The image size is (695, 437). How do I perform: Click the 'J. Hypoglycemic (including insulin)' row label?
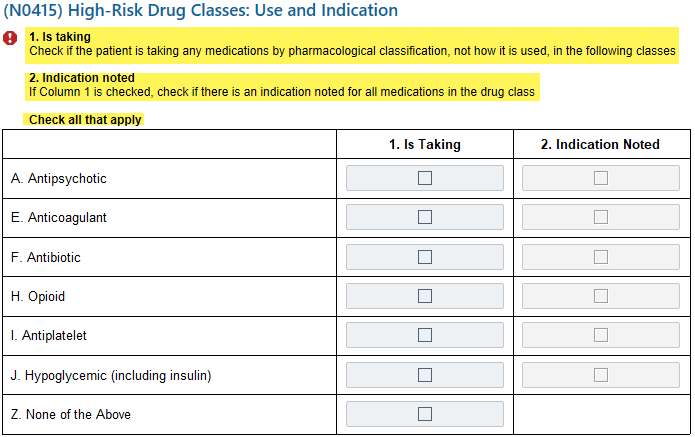point(111,376)
